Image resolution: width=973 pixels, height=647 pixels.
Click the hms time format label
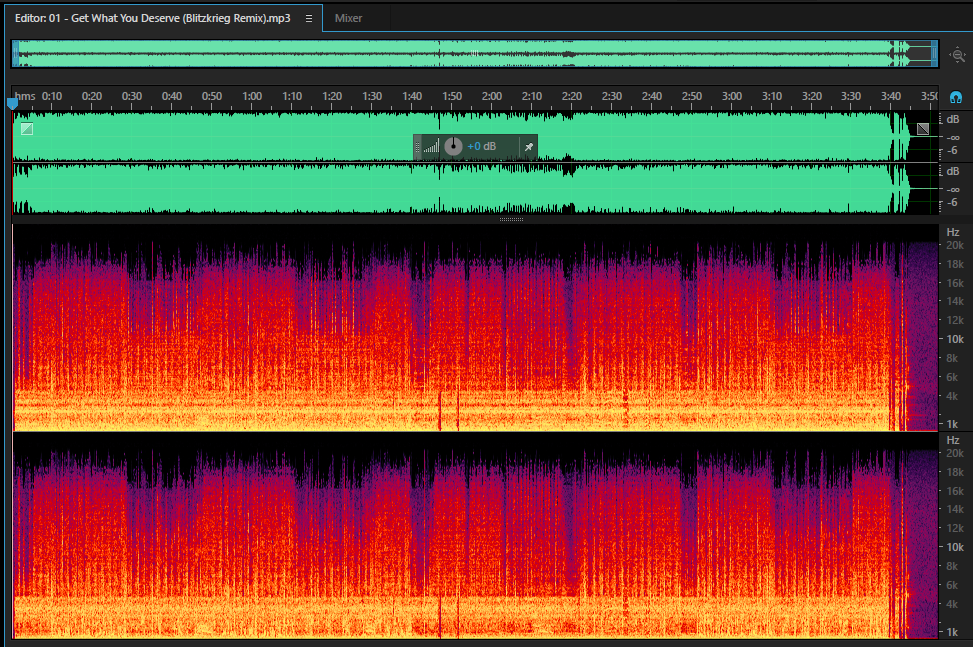point(25,96)
